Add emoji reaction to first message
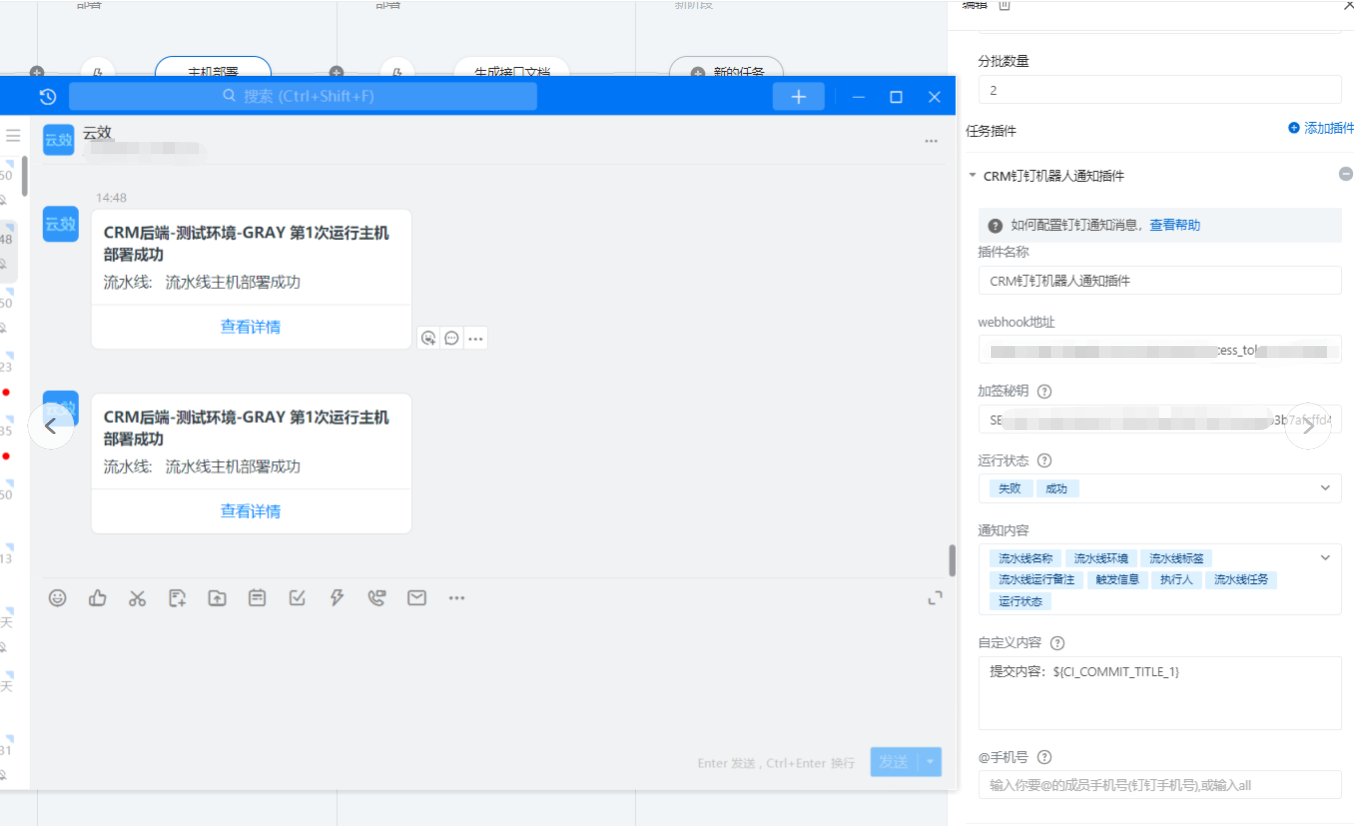 (x=429, y=338)
